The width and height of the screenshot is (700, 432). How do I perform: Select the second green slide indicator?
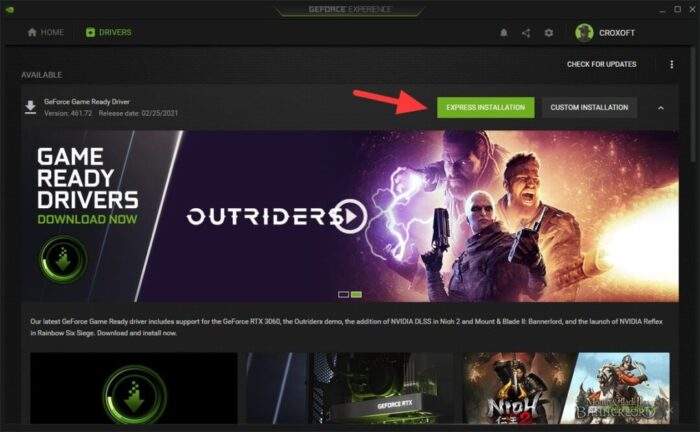[356, 295]
